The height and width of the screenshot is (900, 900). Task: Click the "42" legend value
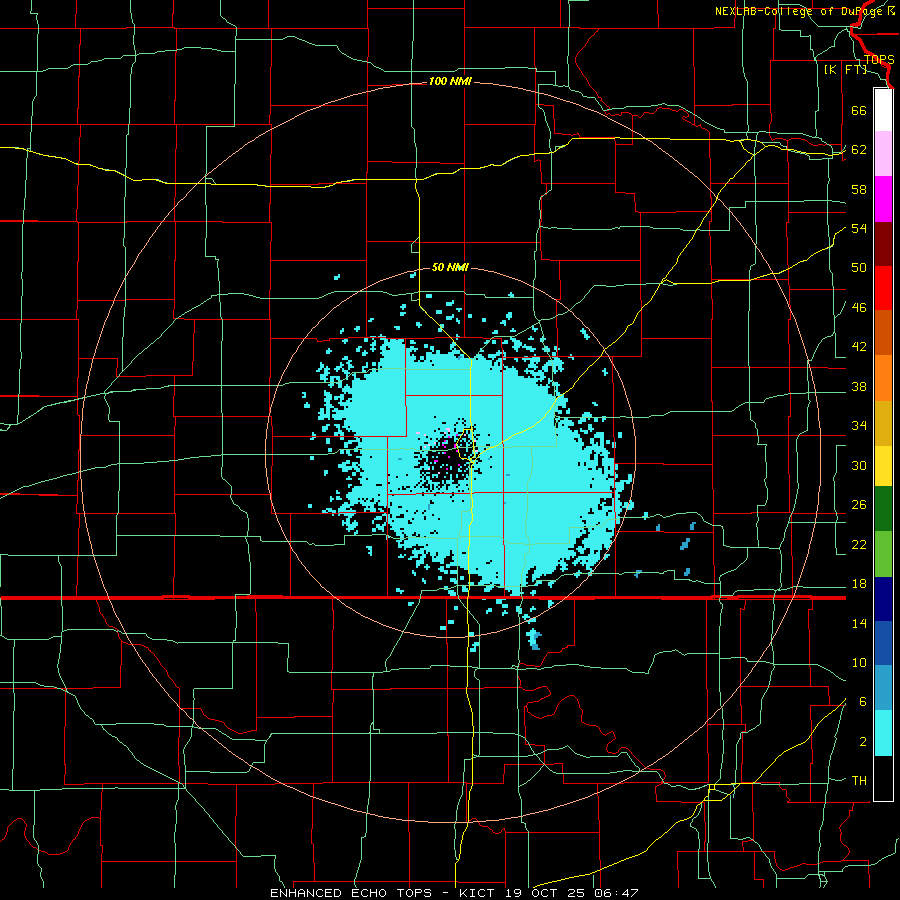coord(859,347)
